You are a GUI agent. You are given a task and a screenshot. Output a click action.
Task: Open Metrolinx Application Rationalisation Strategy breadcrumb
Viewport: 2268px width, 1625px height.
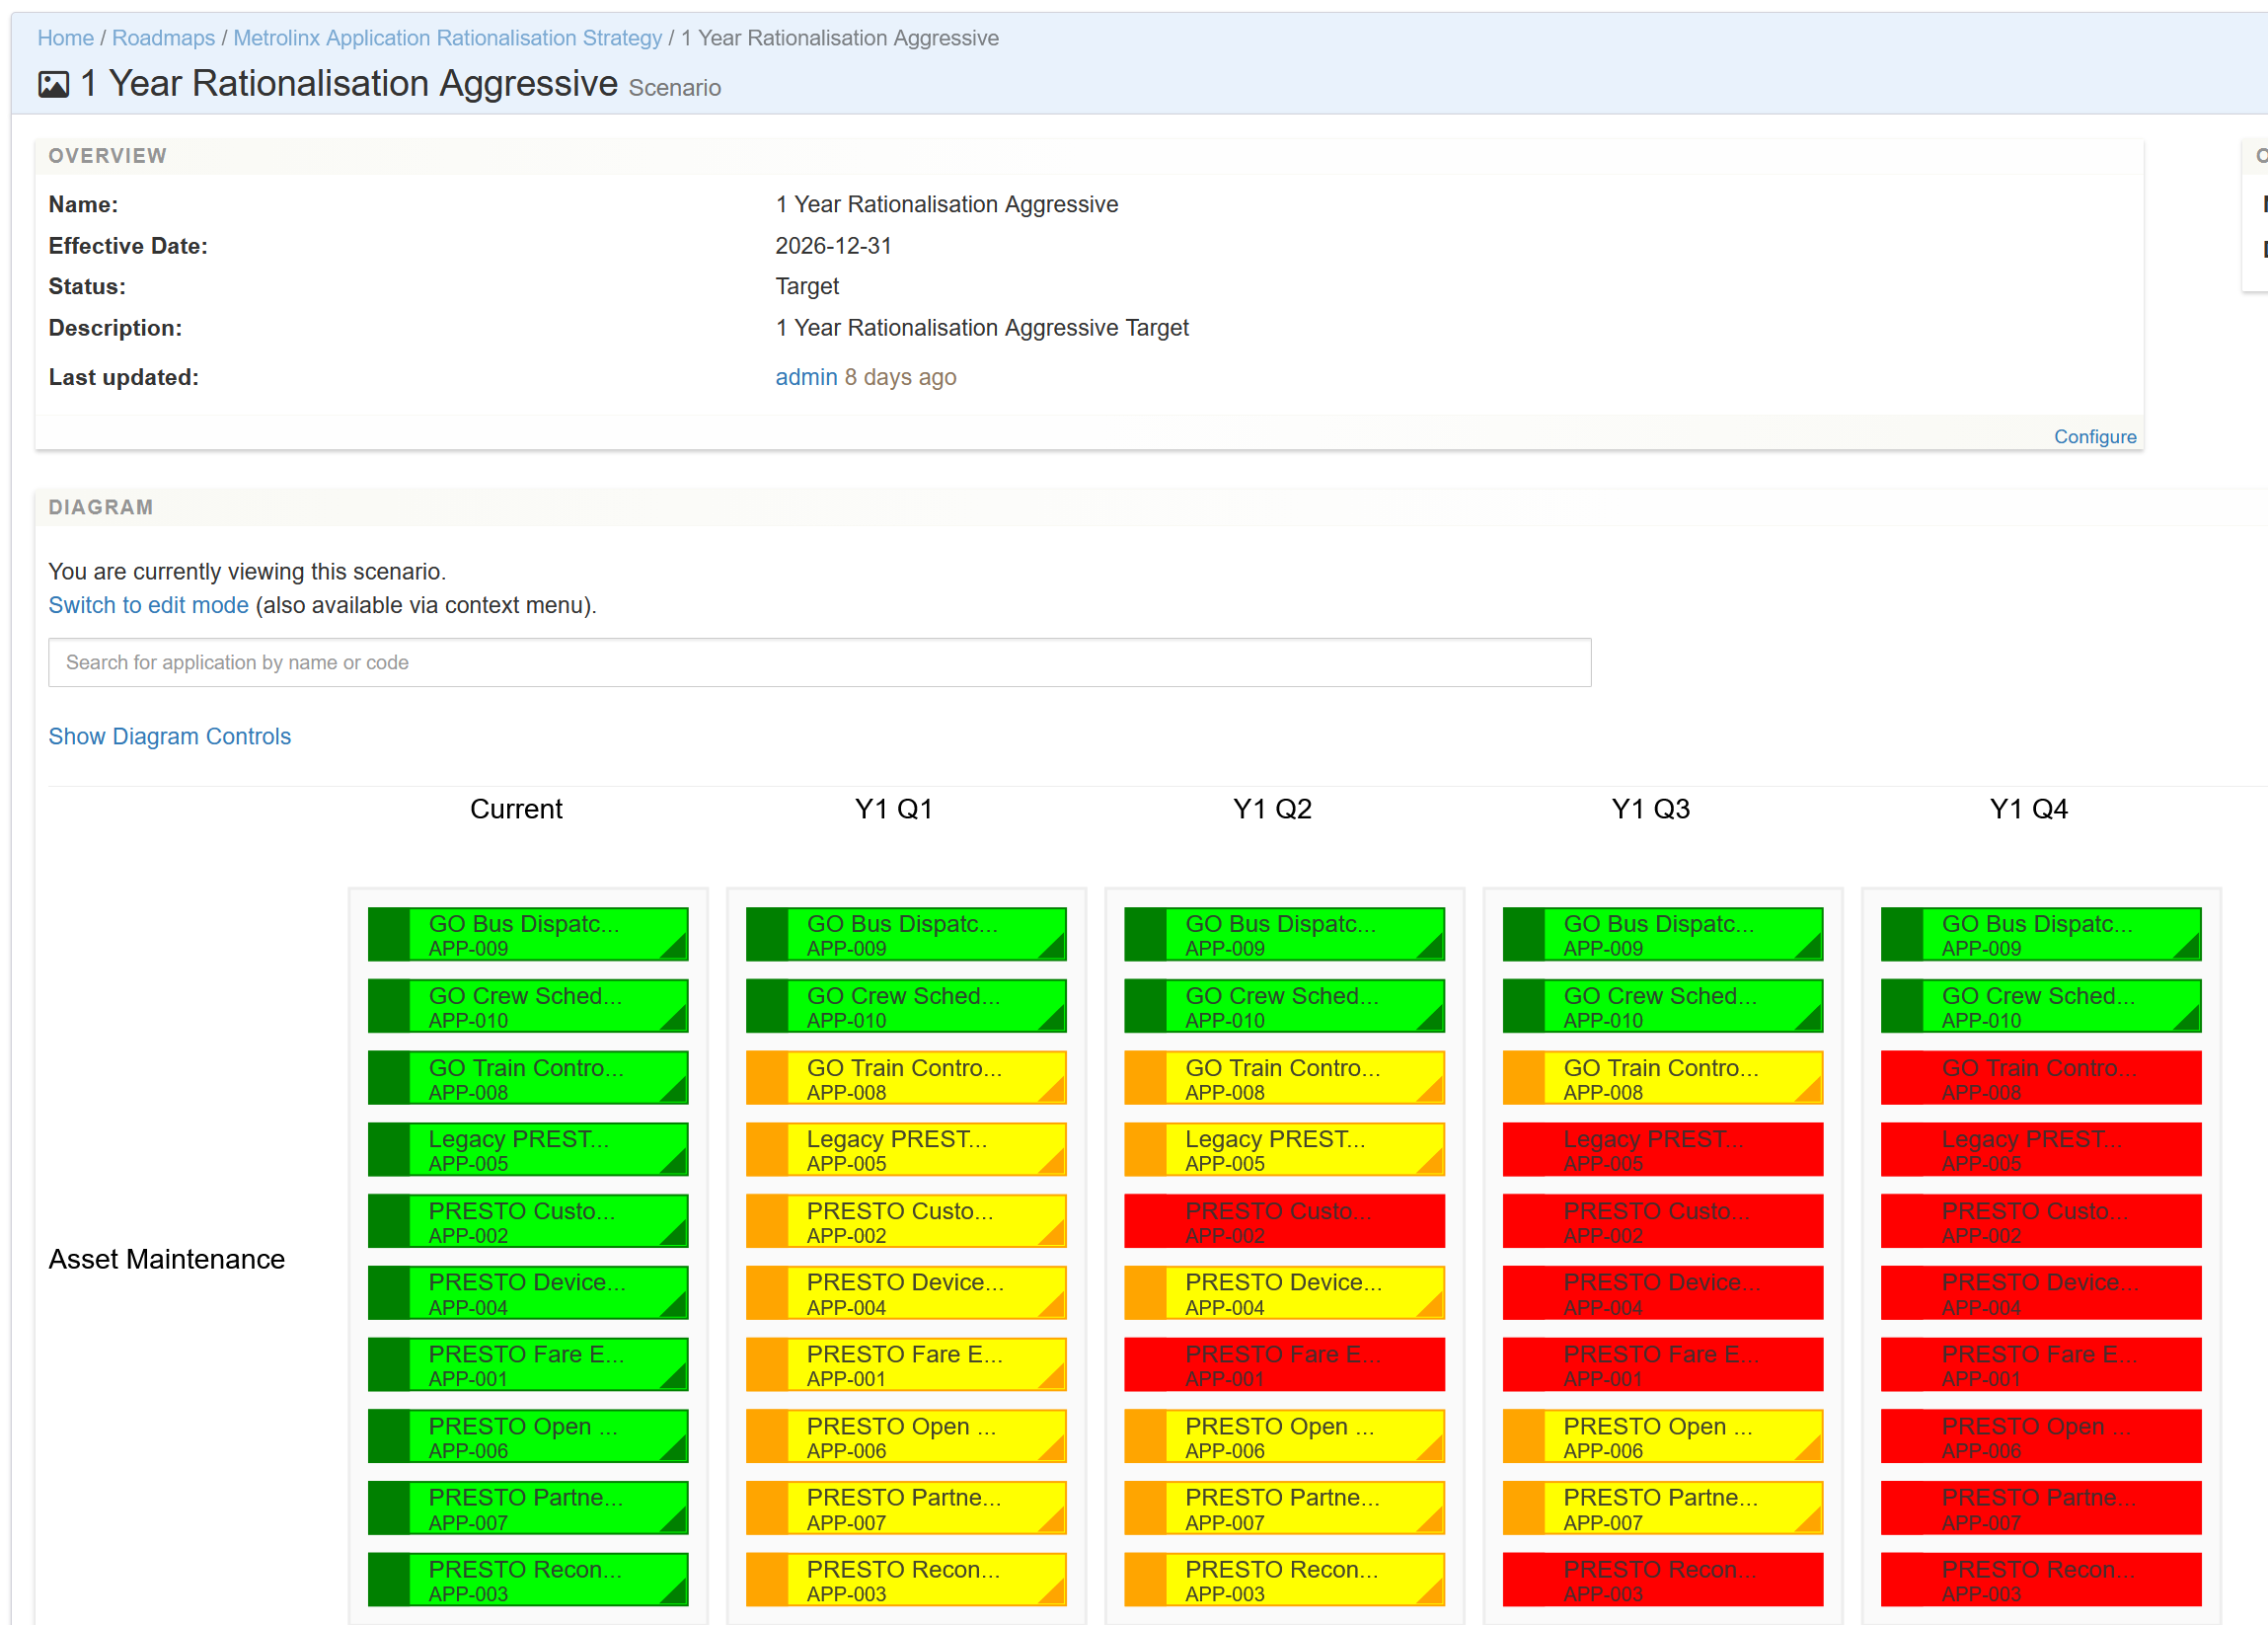(447, 38)
